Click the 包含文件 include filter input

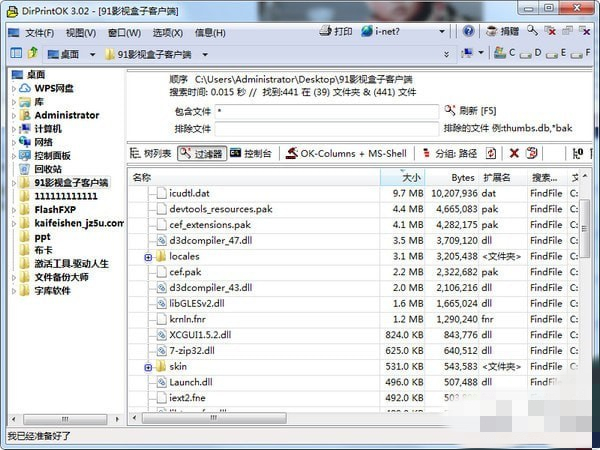click(x=327, y=111)
